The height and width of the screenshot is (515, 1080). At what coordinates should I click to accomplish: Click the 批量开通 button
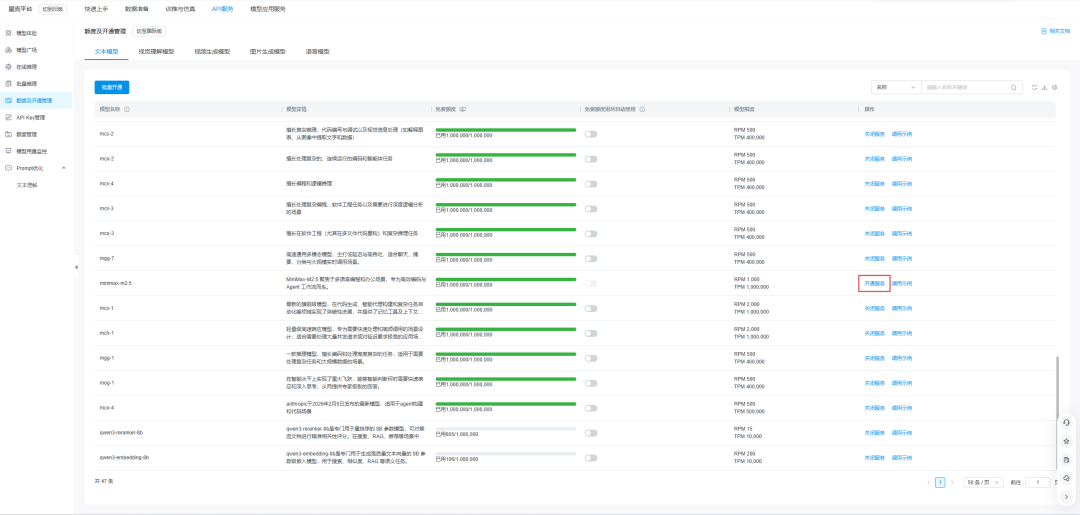pos(112,87)
